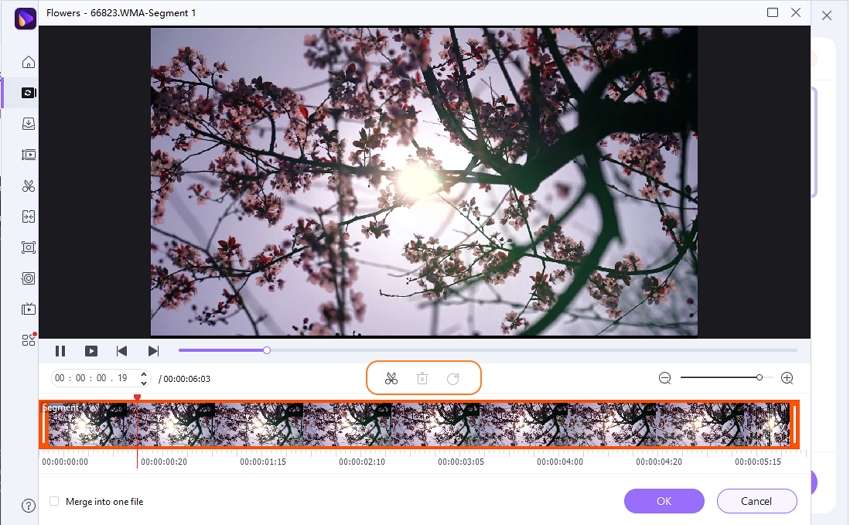Image resolution: width=850 pixels, height=525 pixels.
Task: Enable Merge into one file checkbox
Action: (54, 501)
